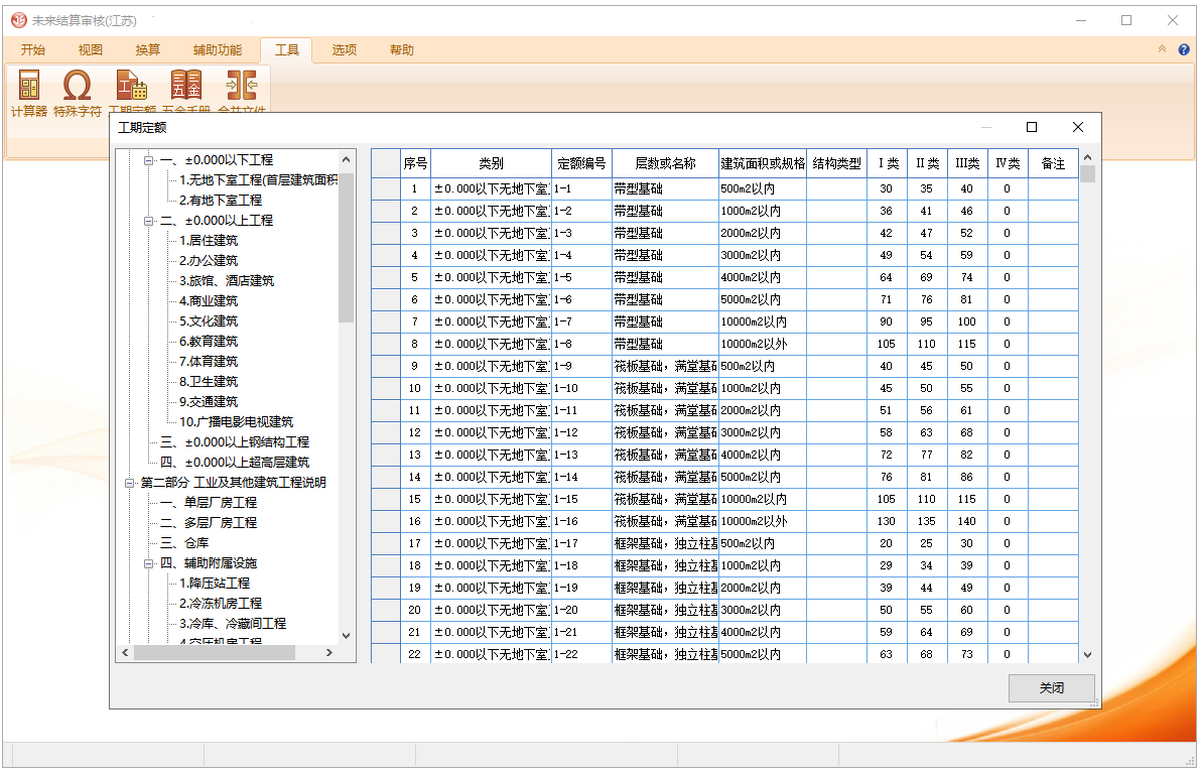Open the 换算 ribbon tab
Screen dimensions: 1200x773
(x=148, y=50)
